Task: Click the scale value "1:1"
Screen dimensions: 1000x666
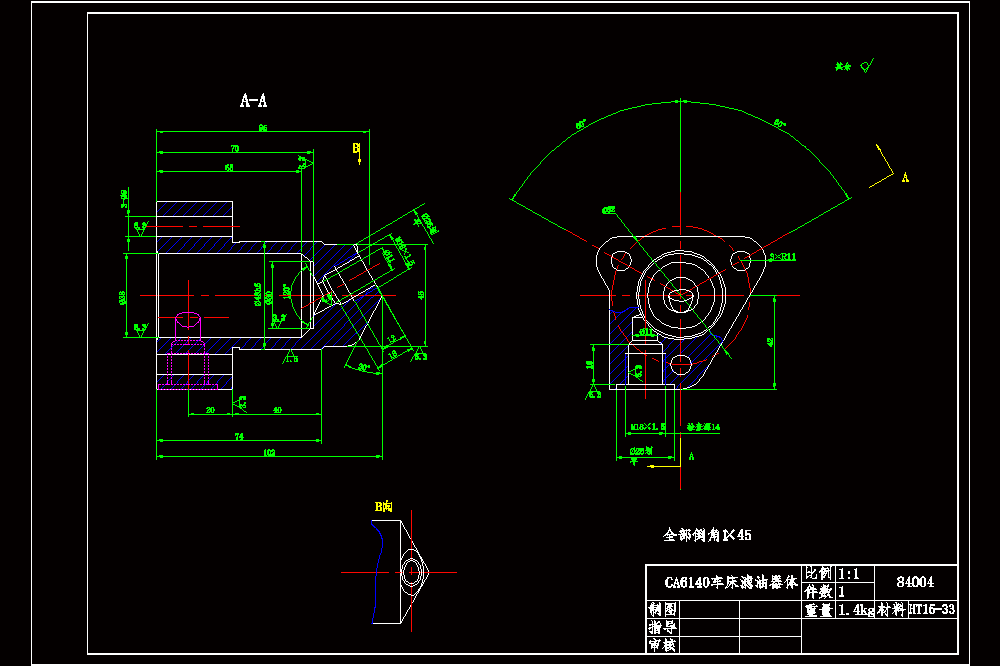Action: (849, 574)
